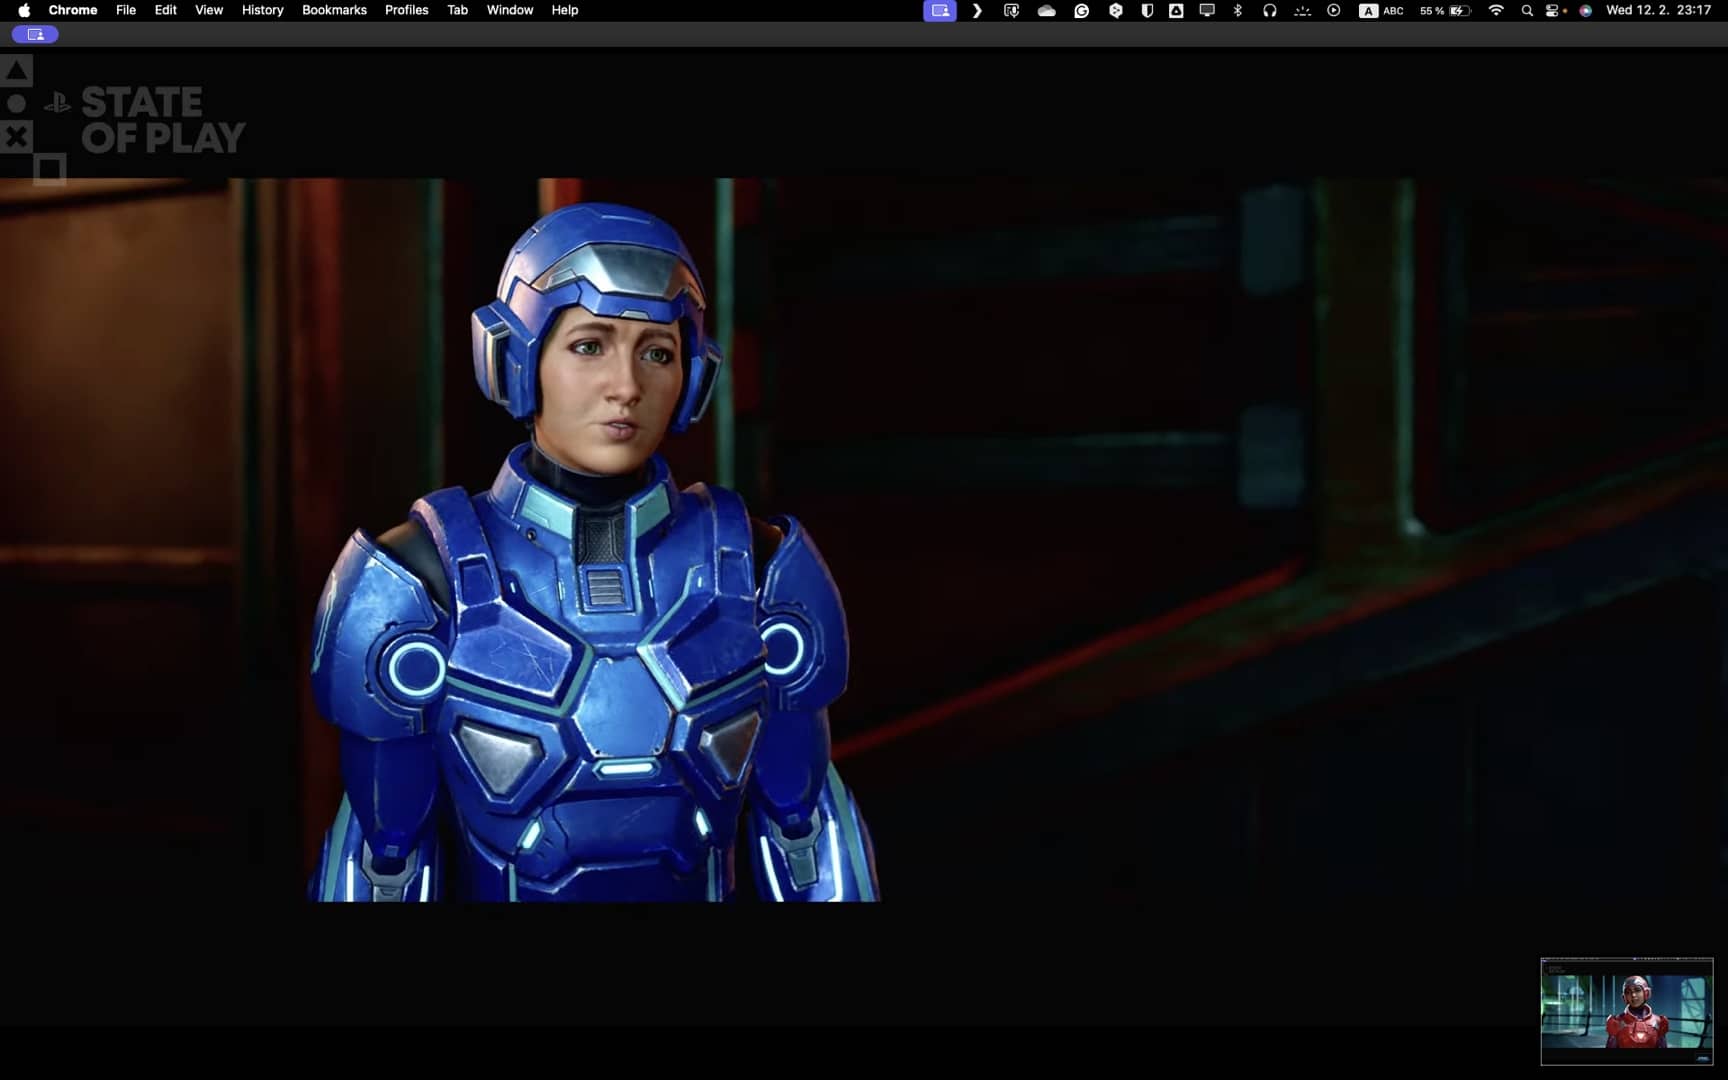Open the File menu
The height and width of the screenshot is (1080, 1728).
(x=126, y=10)
